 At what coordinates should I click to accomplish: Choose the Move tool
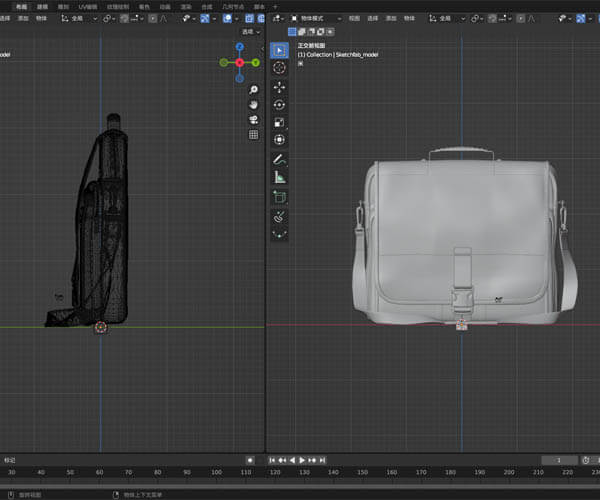279,87
